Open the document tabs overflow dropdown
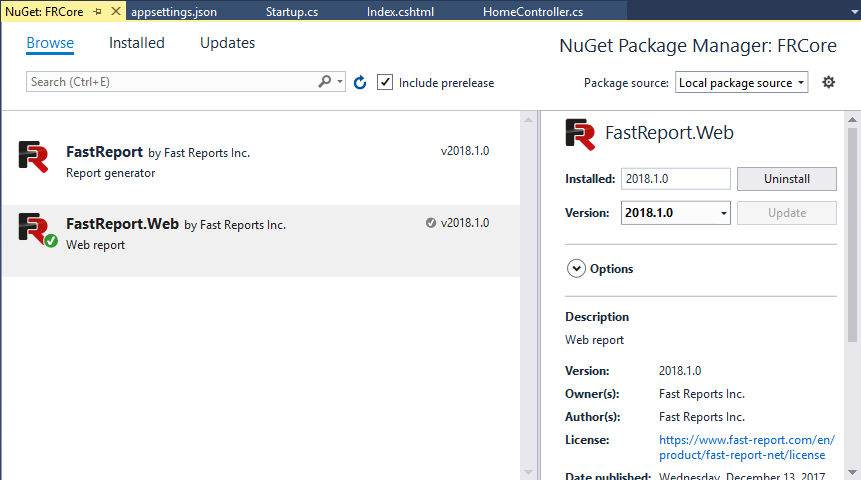The width and height of the screenshot is (861, 480). (855, 11)
